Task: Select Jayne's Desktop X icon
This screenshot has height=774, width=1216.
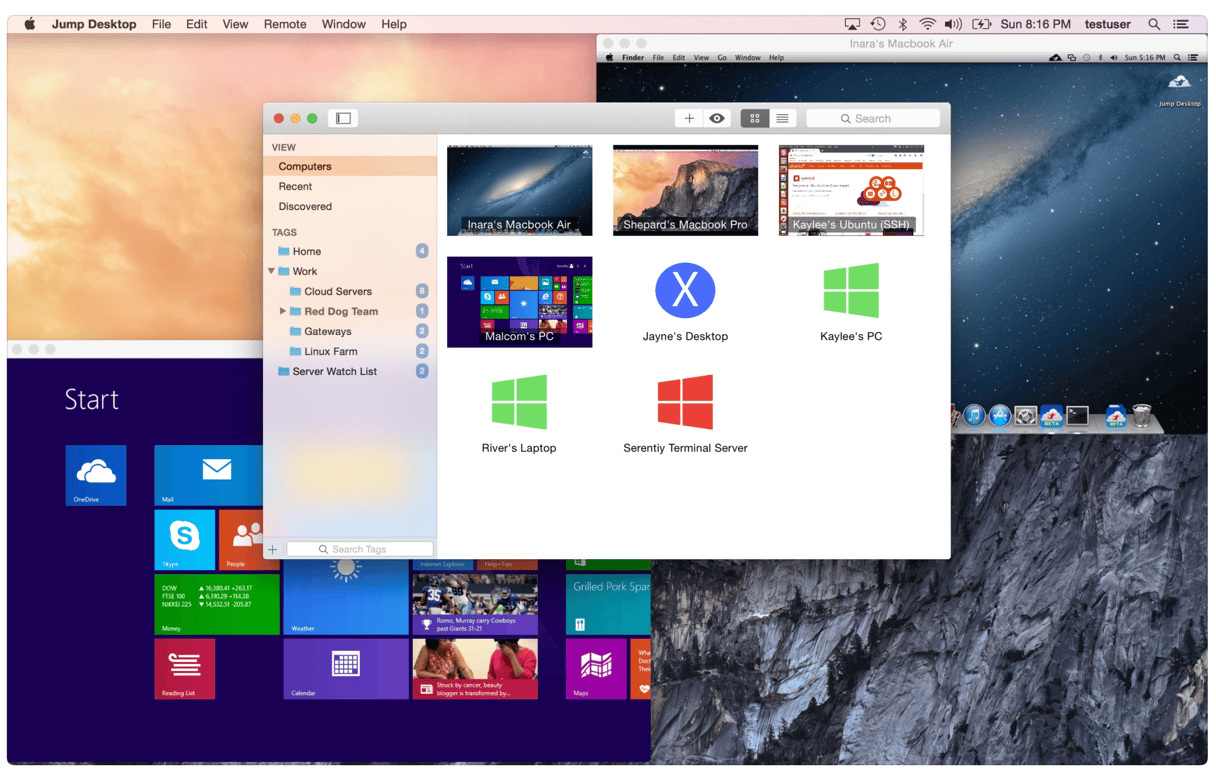Action: coord(685,290)
